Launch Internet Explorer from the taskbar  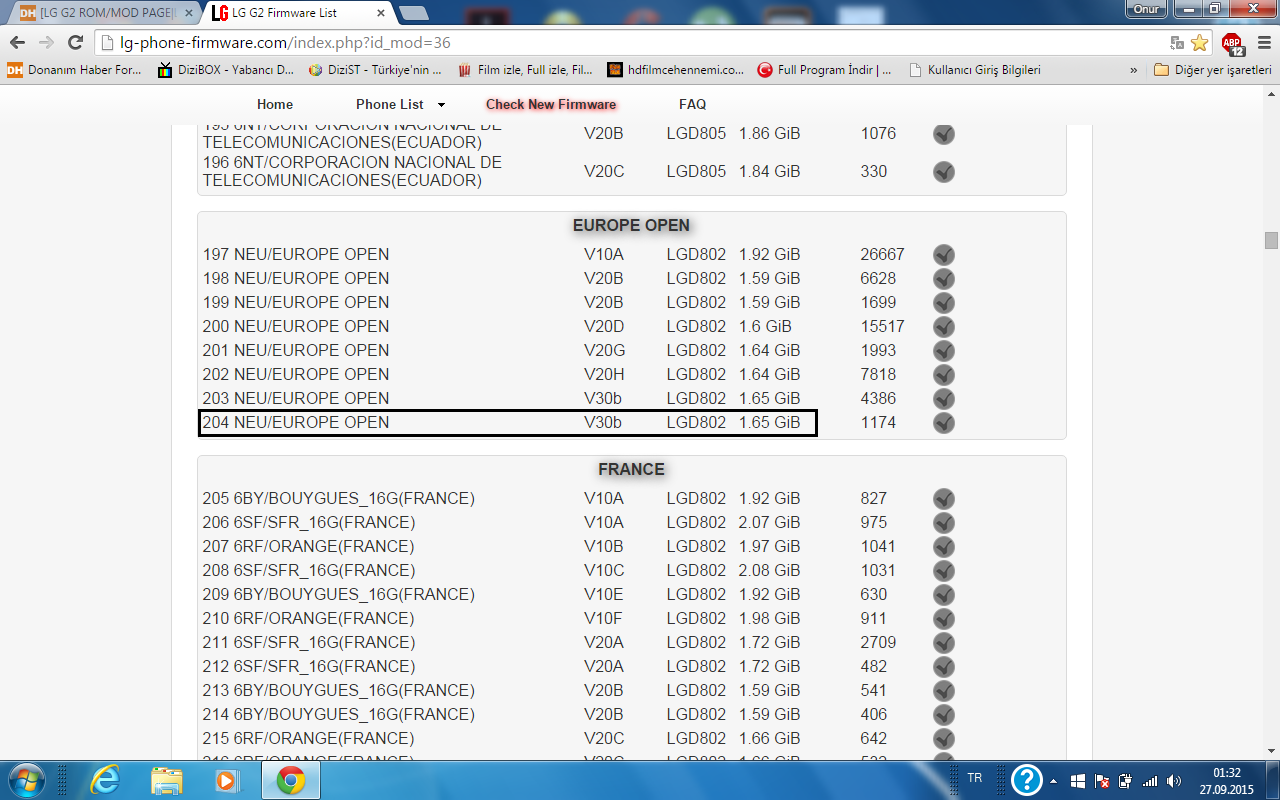105,780
